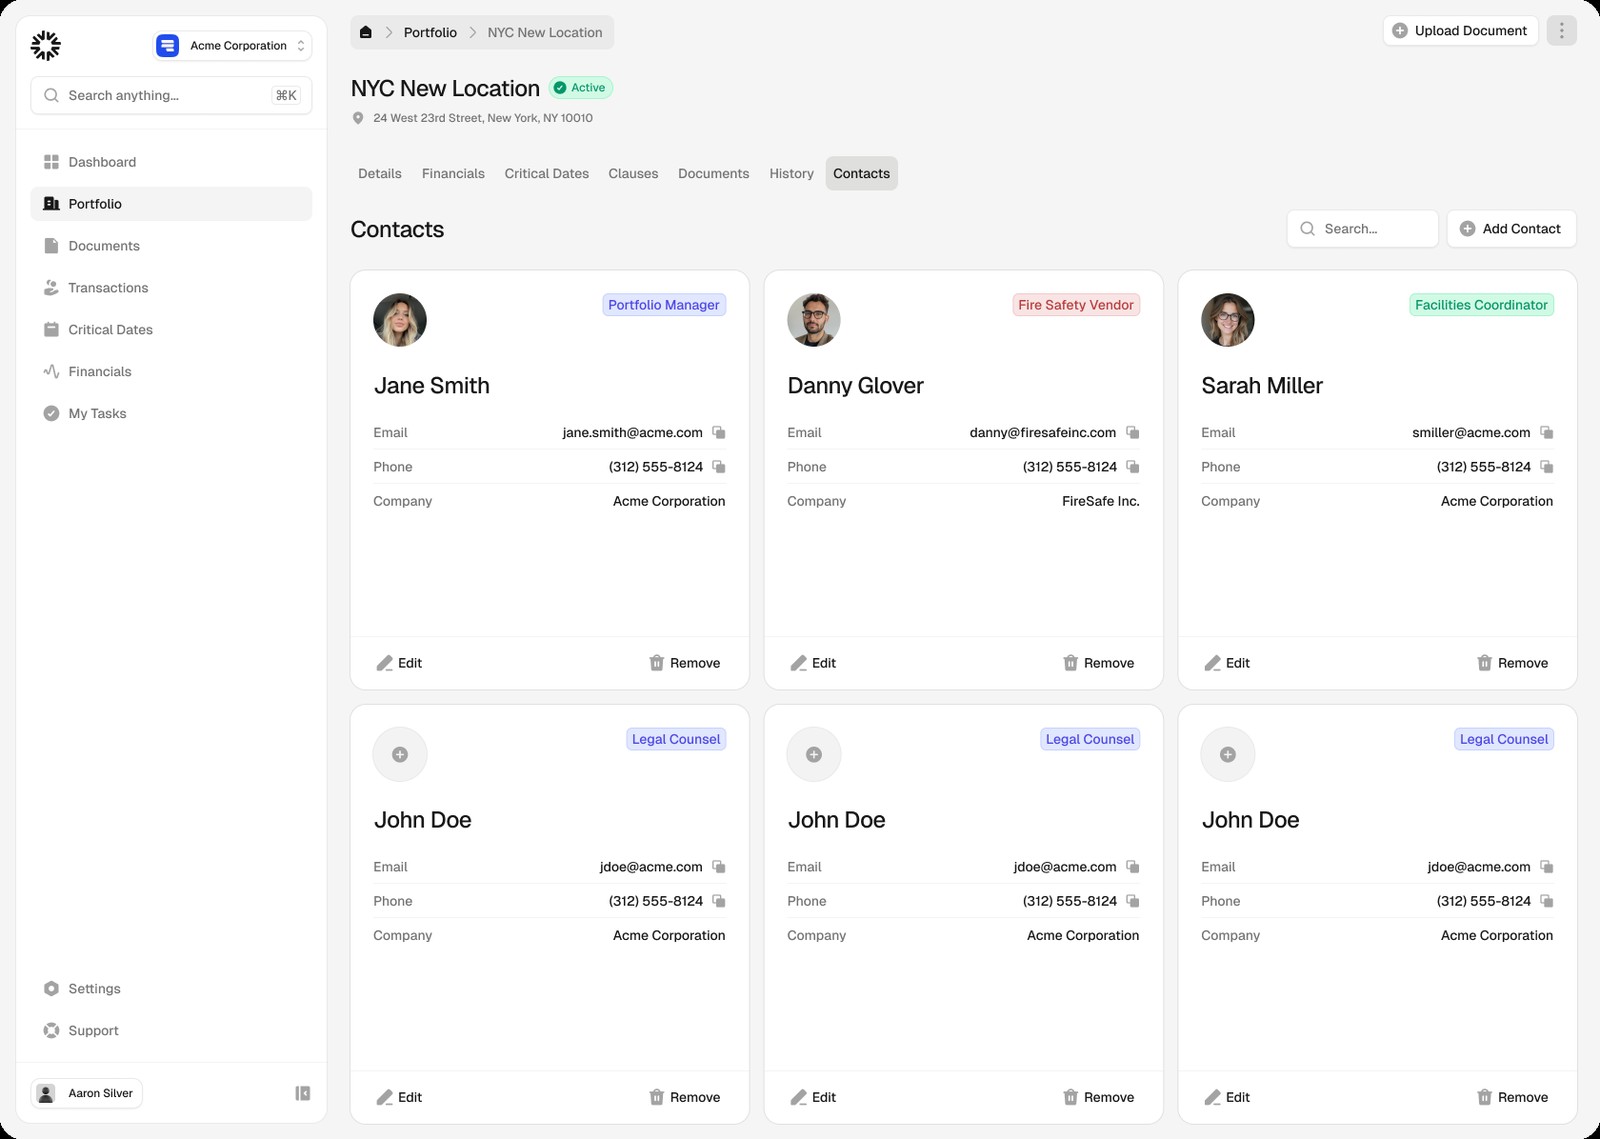Switch to the Critical Dates tab
The image size is (1600, 1139).
pyautogui.click(x=547, y=174)
